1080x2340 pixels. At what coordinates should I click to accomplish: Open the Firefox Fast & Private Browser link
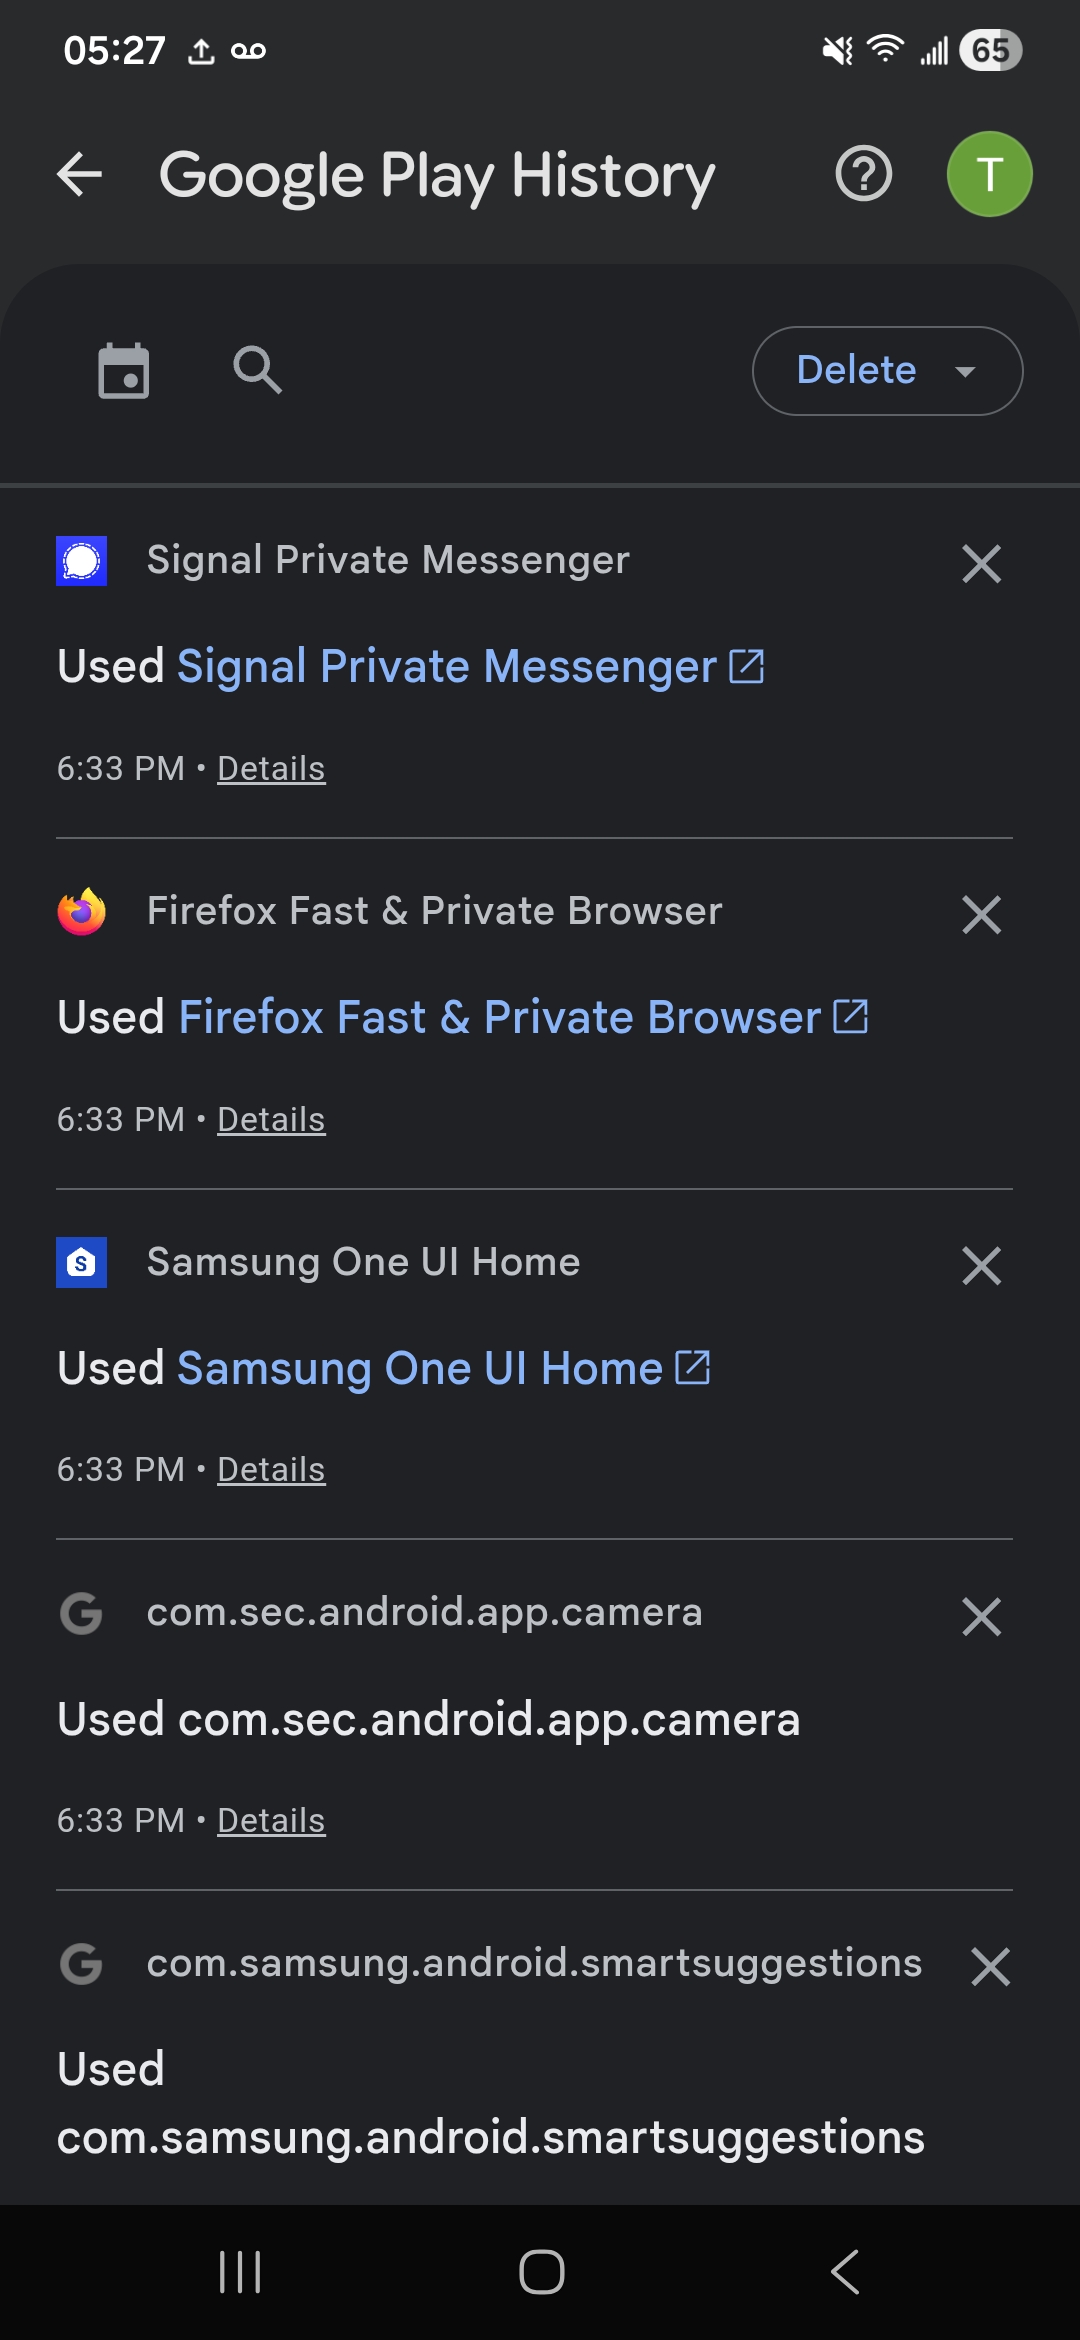[523, 1018]
